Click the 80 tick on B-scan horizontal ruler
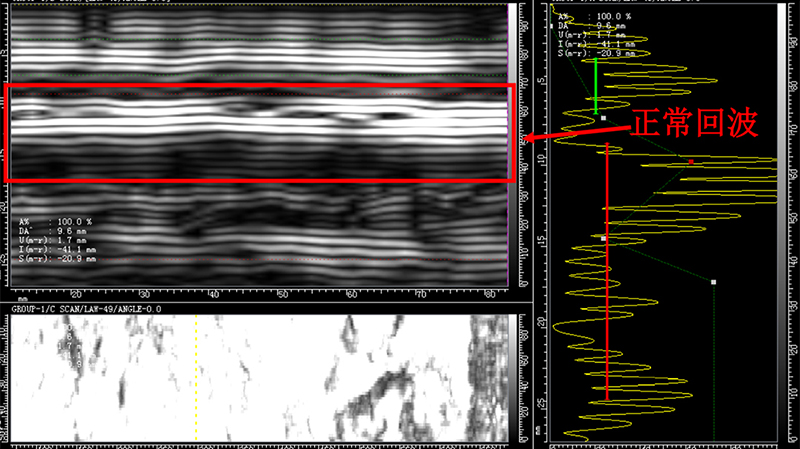Viewport: 800px width, 449px height. [489, 294]
